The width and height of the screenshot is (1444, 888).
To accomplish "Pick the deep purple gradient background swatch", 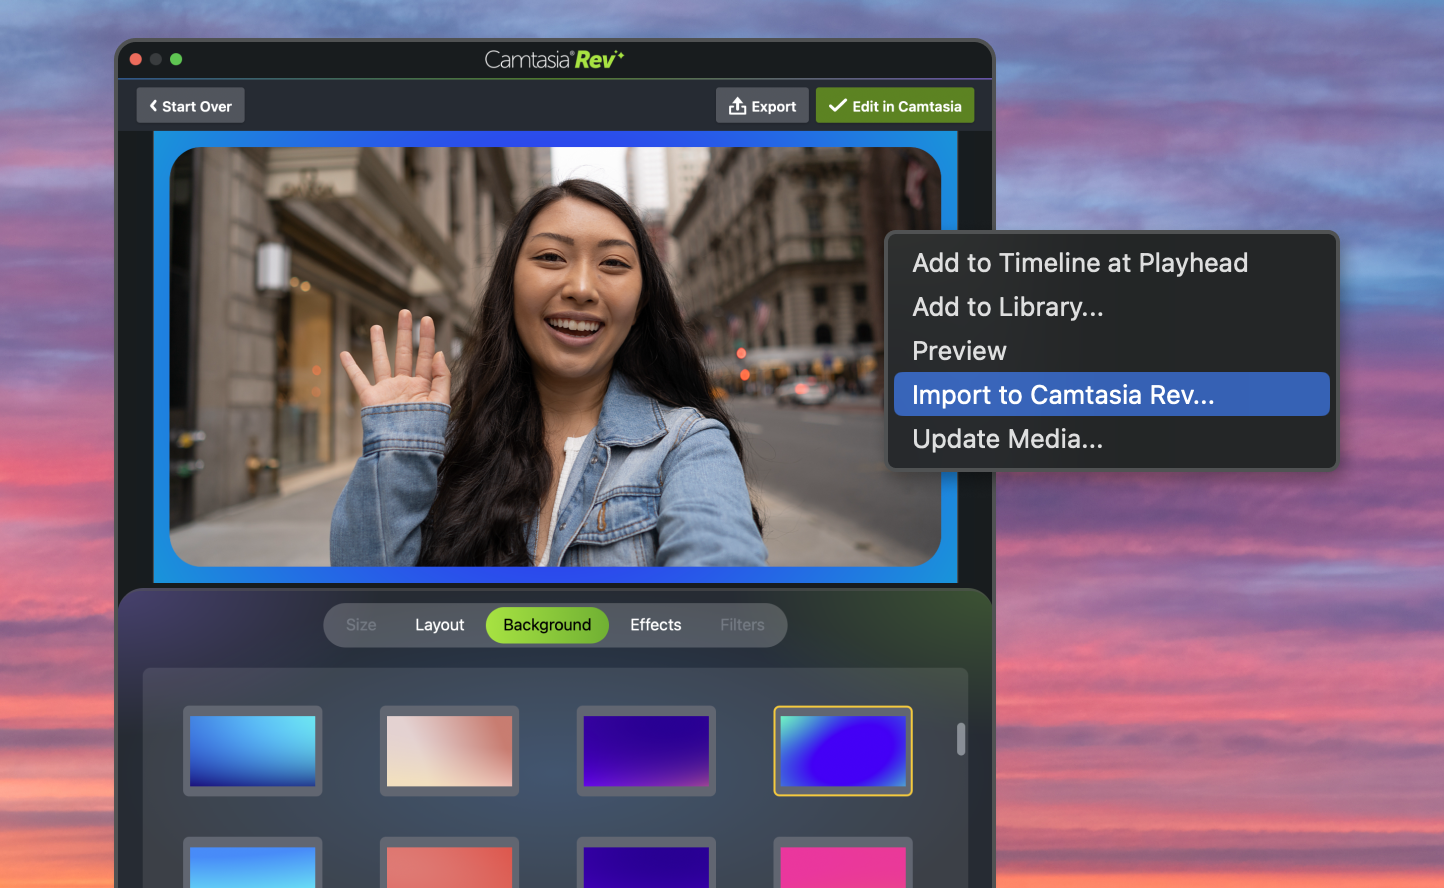I will 646,751.
